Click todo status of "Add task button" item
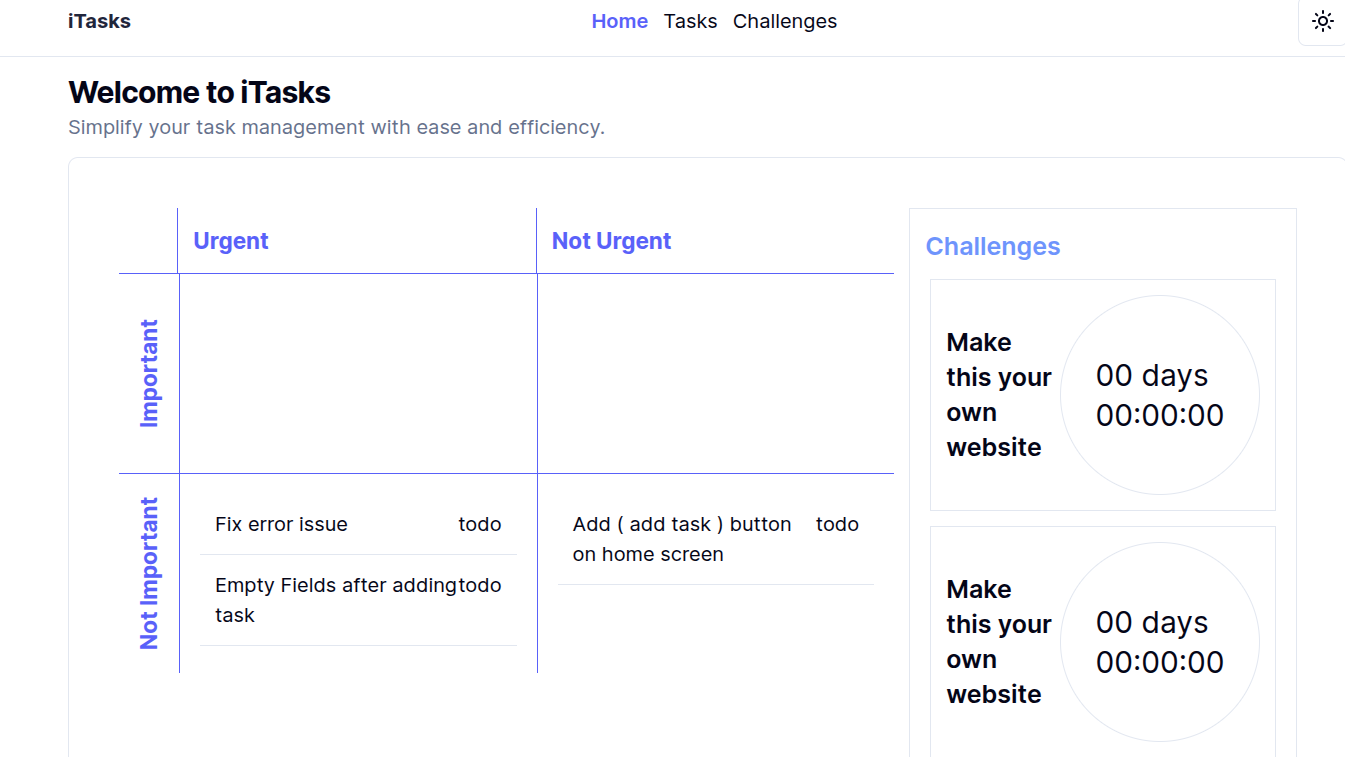This screenshot has width=1345, height=757. [837, 524]
